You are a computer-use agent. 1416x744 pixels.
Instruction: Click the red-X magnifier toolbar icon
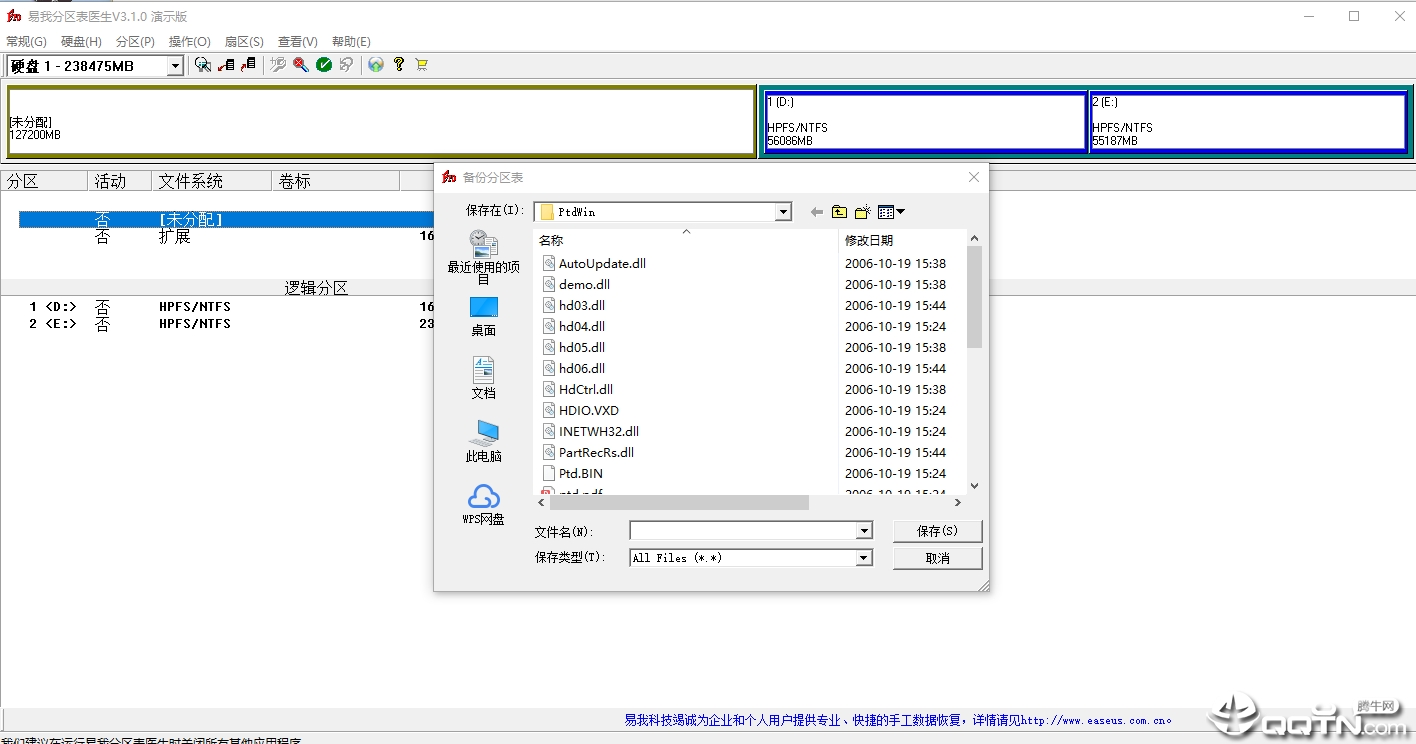(300, 65)
